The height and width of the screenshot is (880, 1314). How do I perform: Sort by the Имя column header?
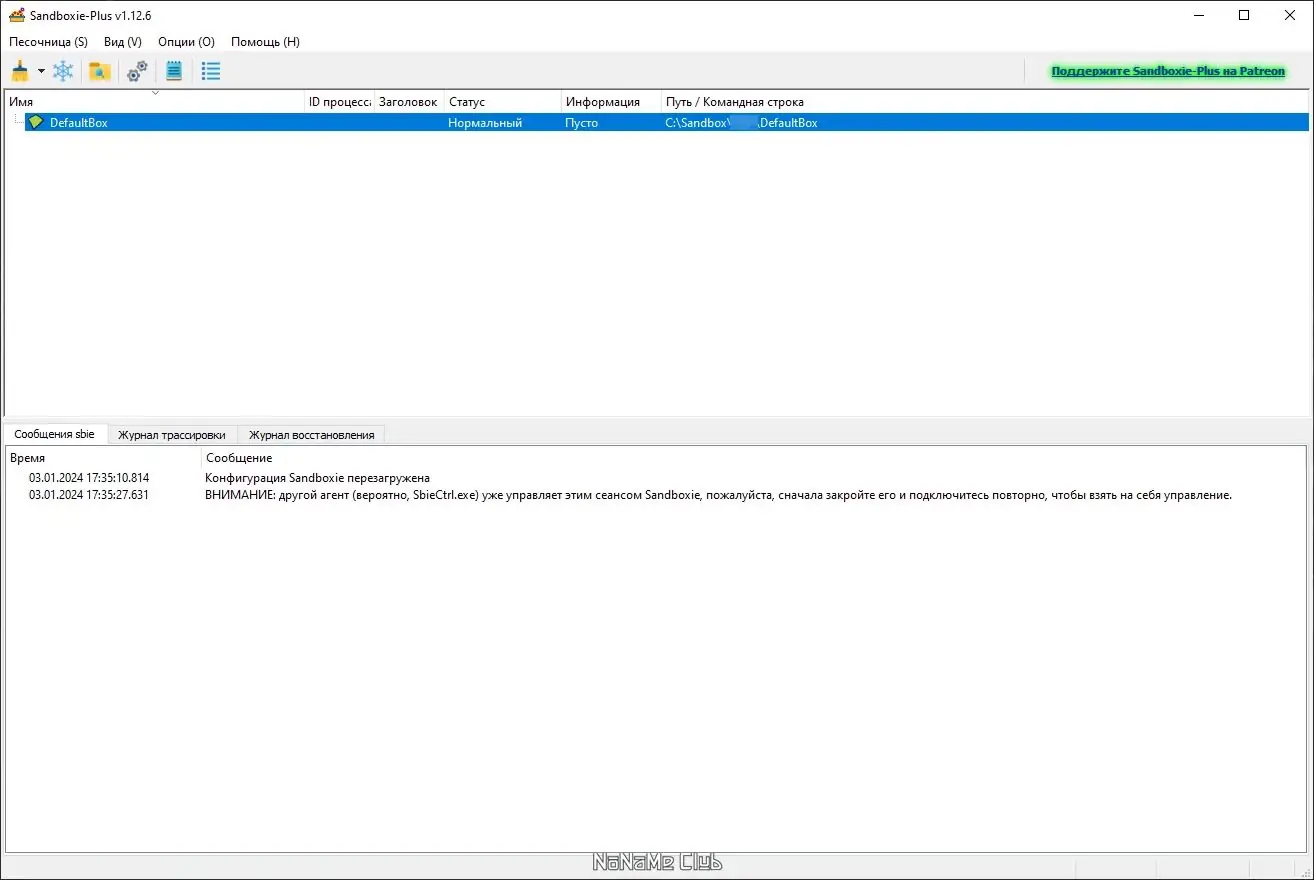pyautogui.click(x=155, y=102)
